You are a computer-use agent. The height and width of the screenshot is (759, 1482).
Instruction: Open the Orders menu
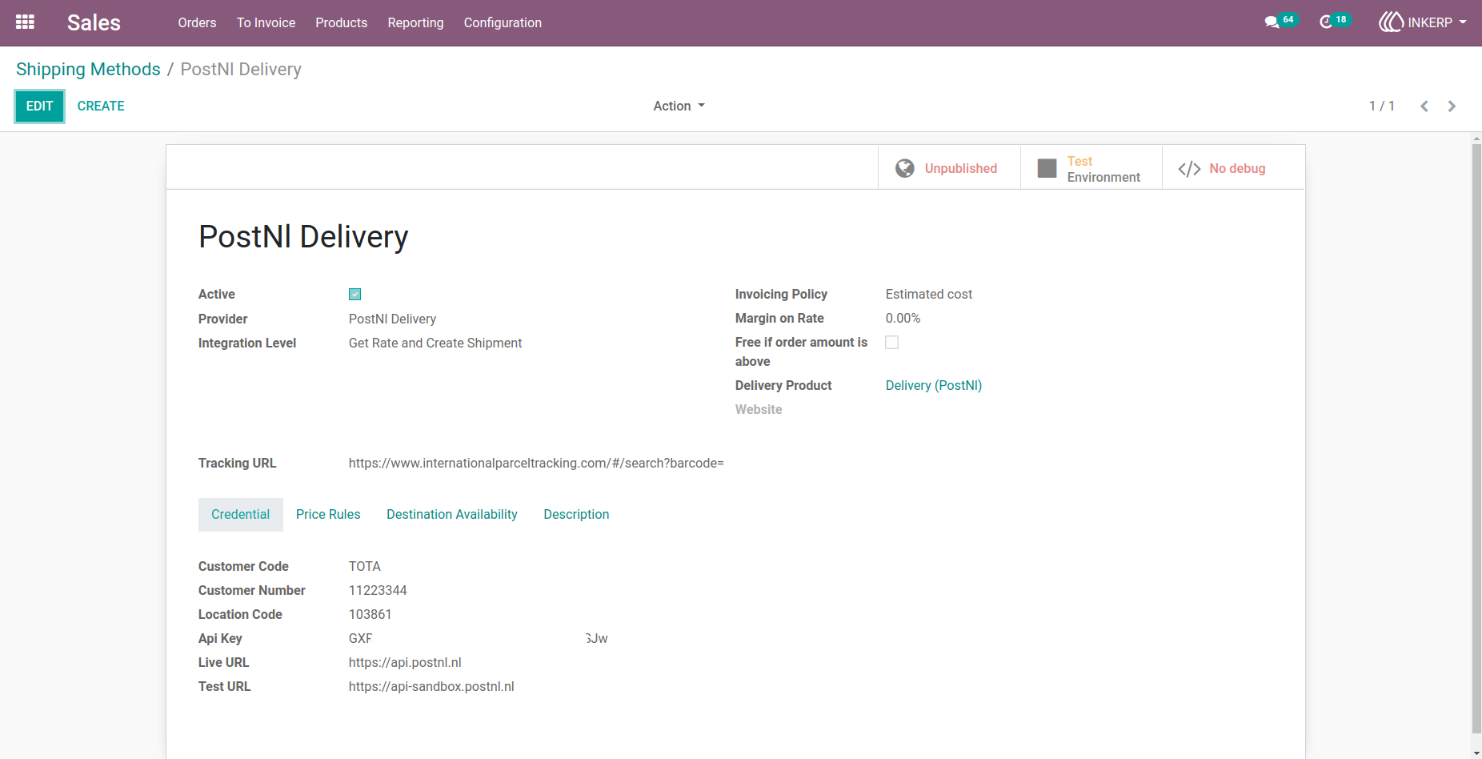(x=197, y=22)
